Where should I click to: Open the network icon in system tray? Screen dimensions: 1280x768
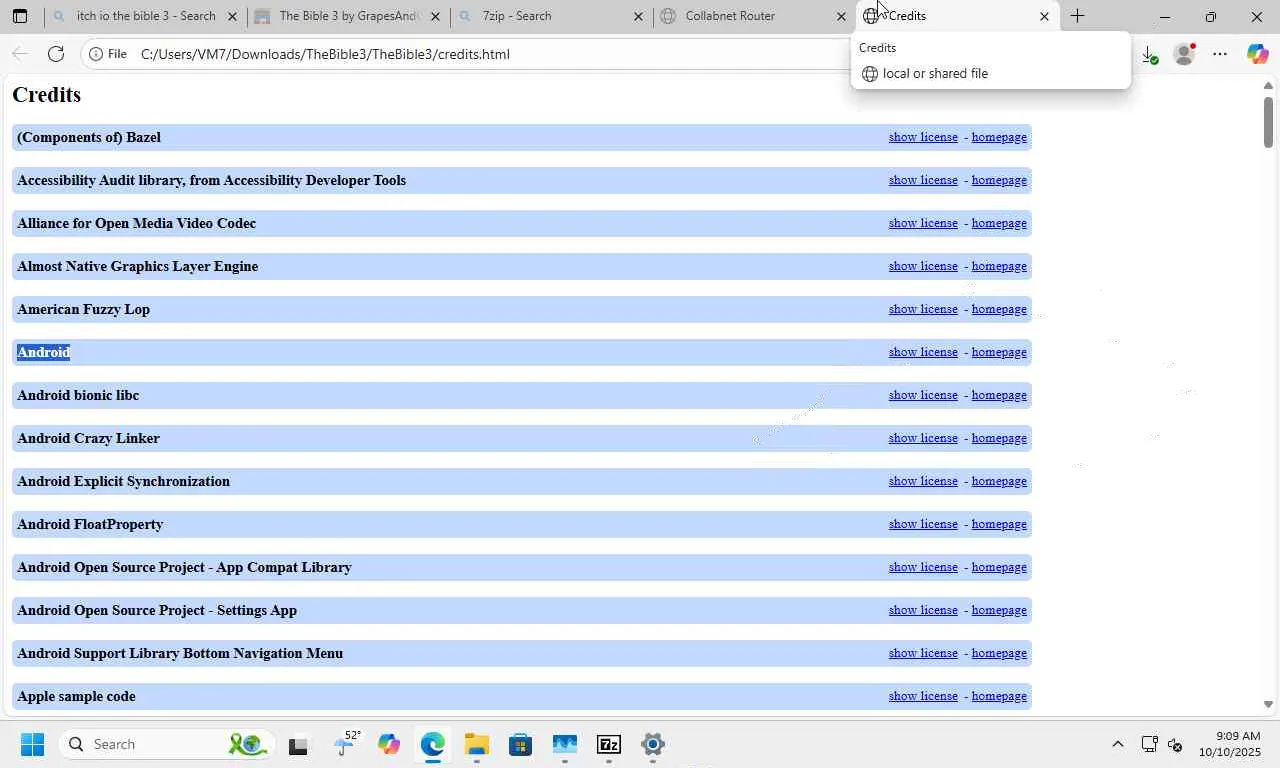[1150, 744]
